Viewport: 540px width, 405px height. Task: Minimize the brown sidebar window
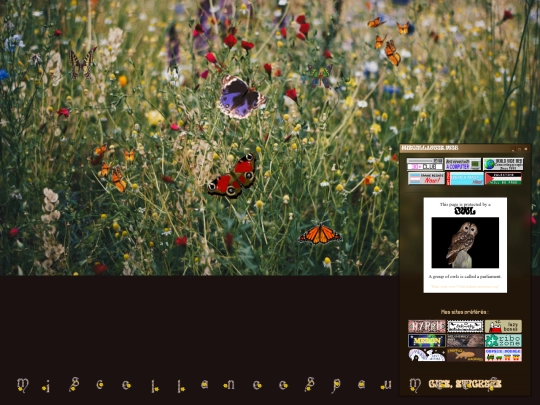[513, 149]
